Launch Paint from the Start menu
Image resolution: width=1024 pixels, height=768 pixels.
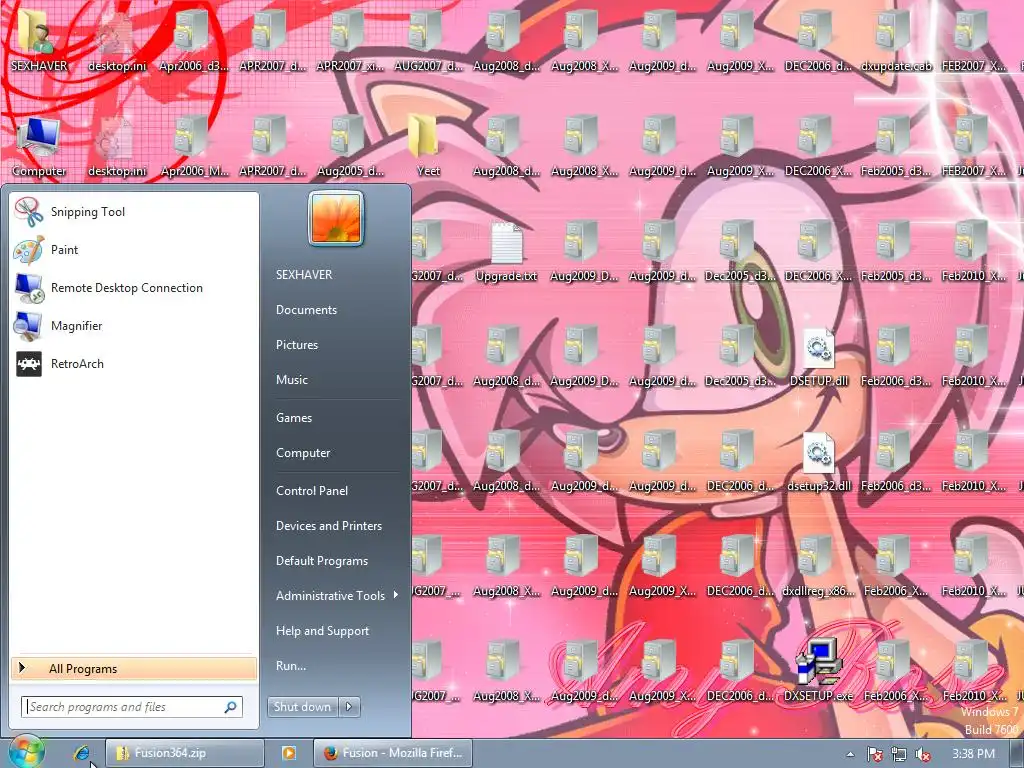coord(134,249)
